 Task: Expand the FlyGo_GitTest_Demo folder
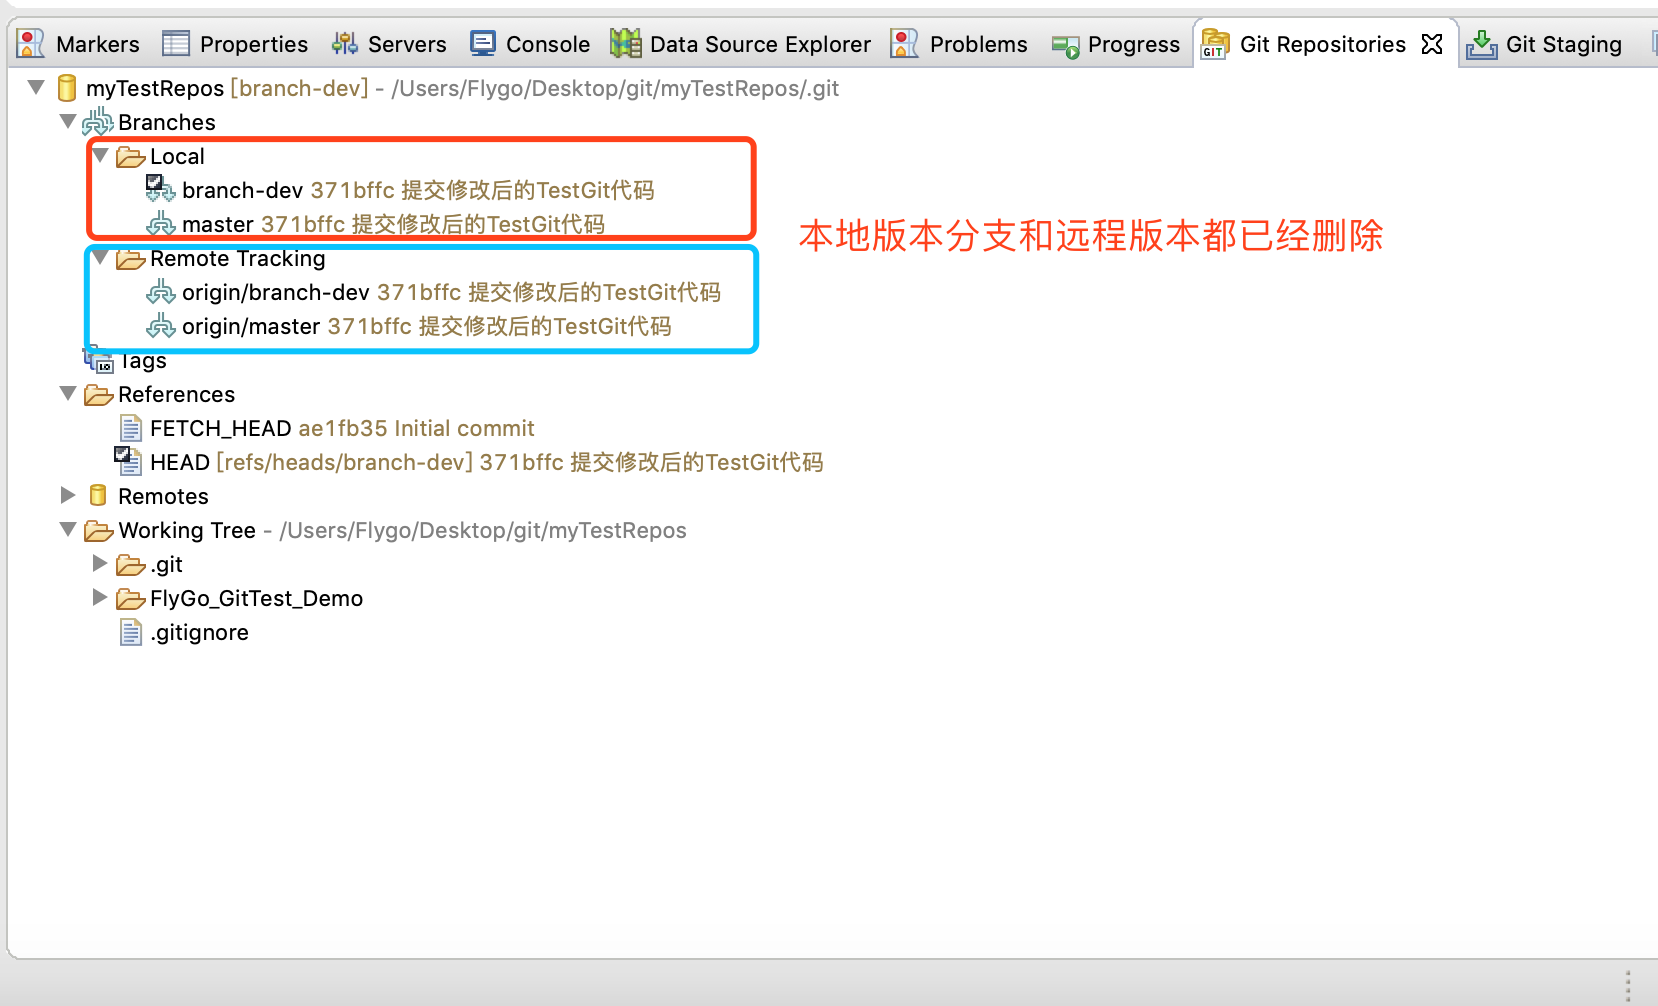click(x=99, y=597)
